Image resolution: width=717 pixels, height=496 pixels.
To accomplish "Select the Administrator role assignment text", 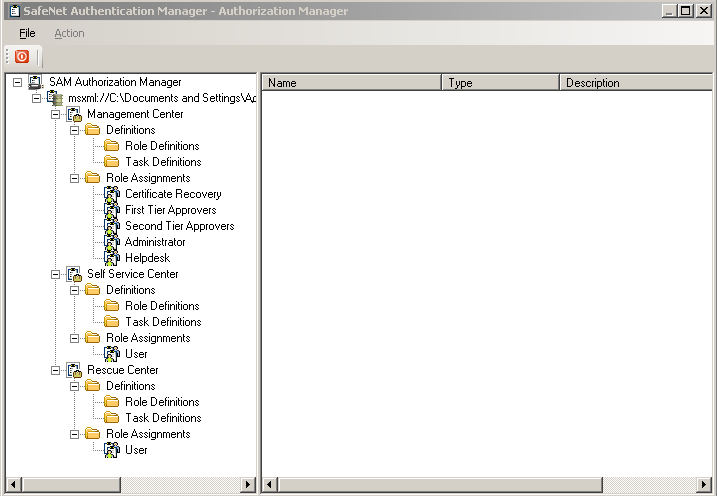I will tap(155, 242).
